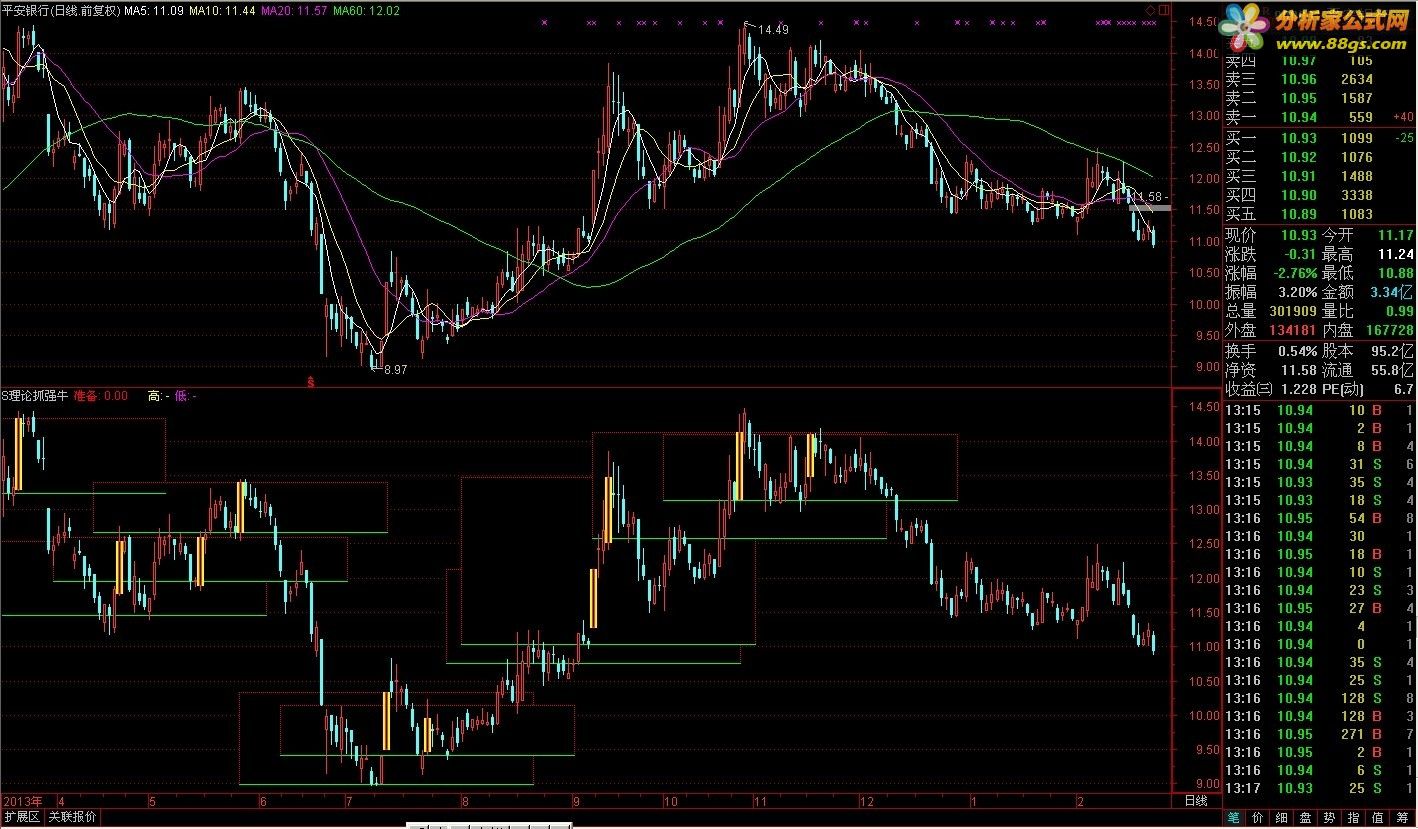
Task: Click the 流通 55.8亿 value
Action: pos(1392,370)
